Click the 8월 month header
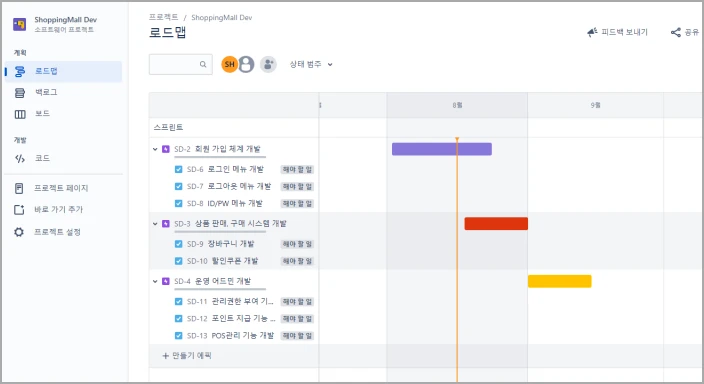The width and height of the screenshot is (704, 384). point(457,105)
